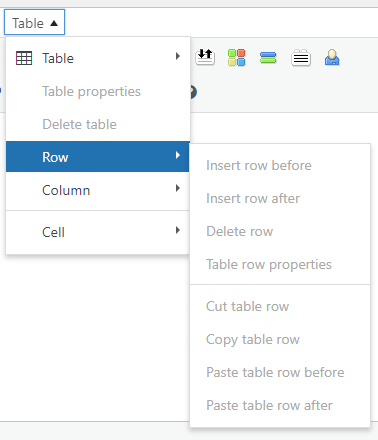
Task: Open the Cell submenu
Action: [98, 232]
